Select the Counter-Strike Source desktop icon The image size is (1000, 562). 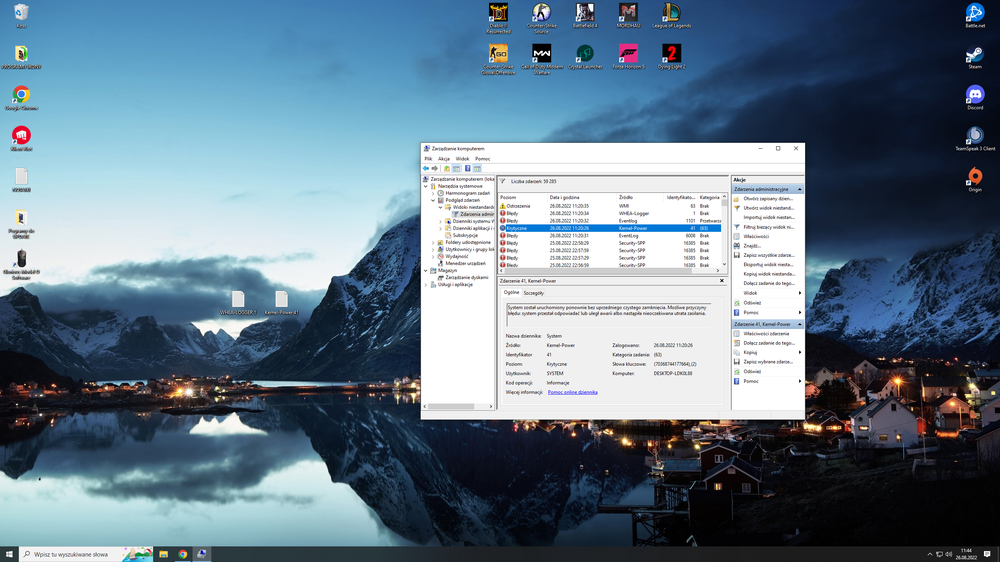(x=541, y=18)
